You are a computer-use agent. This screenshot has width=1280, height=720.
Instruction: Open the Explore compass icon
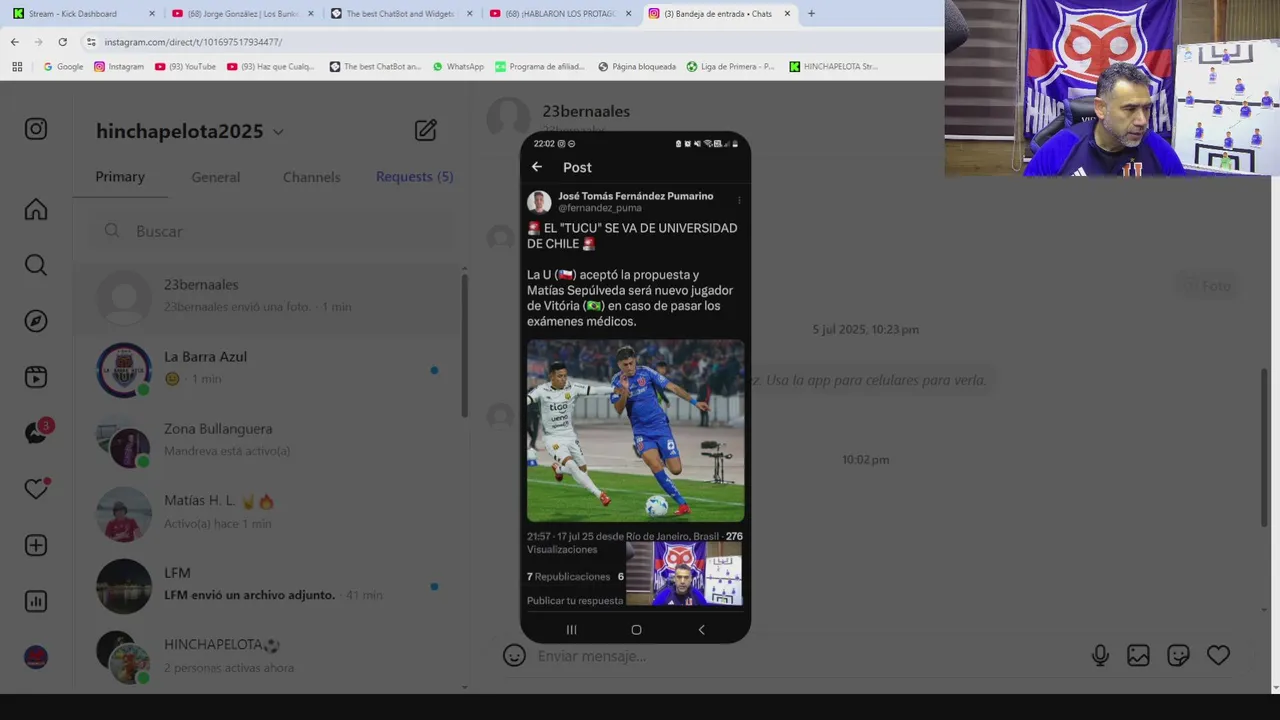(x=36, y=321)
